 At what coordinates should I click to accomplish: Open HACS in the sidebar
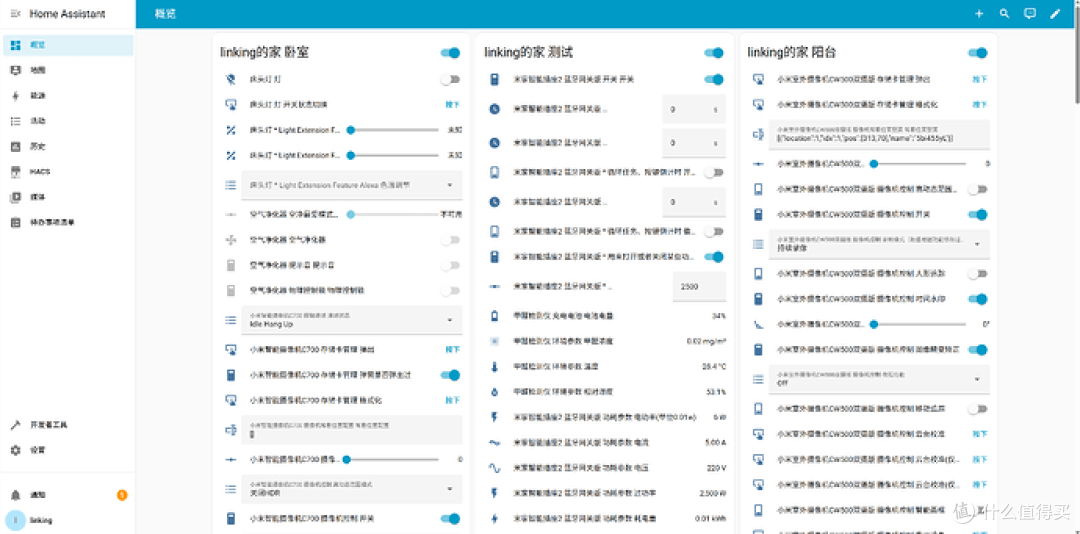pyautogui.click(x=68, y=172)
